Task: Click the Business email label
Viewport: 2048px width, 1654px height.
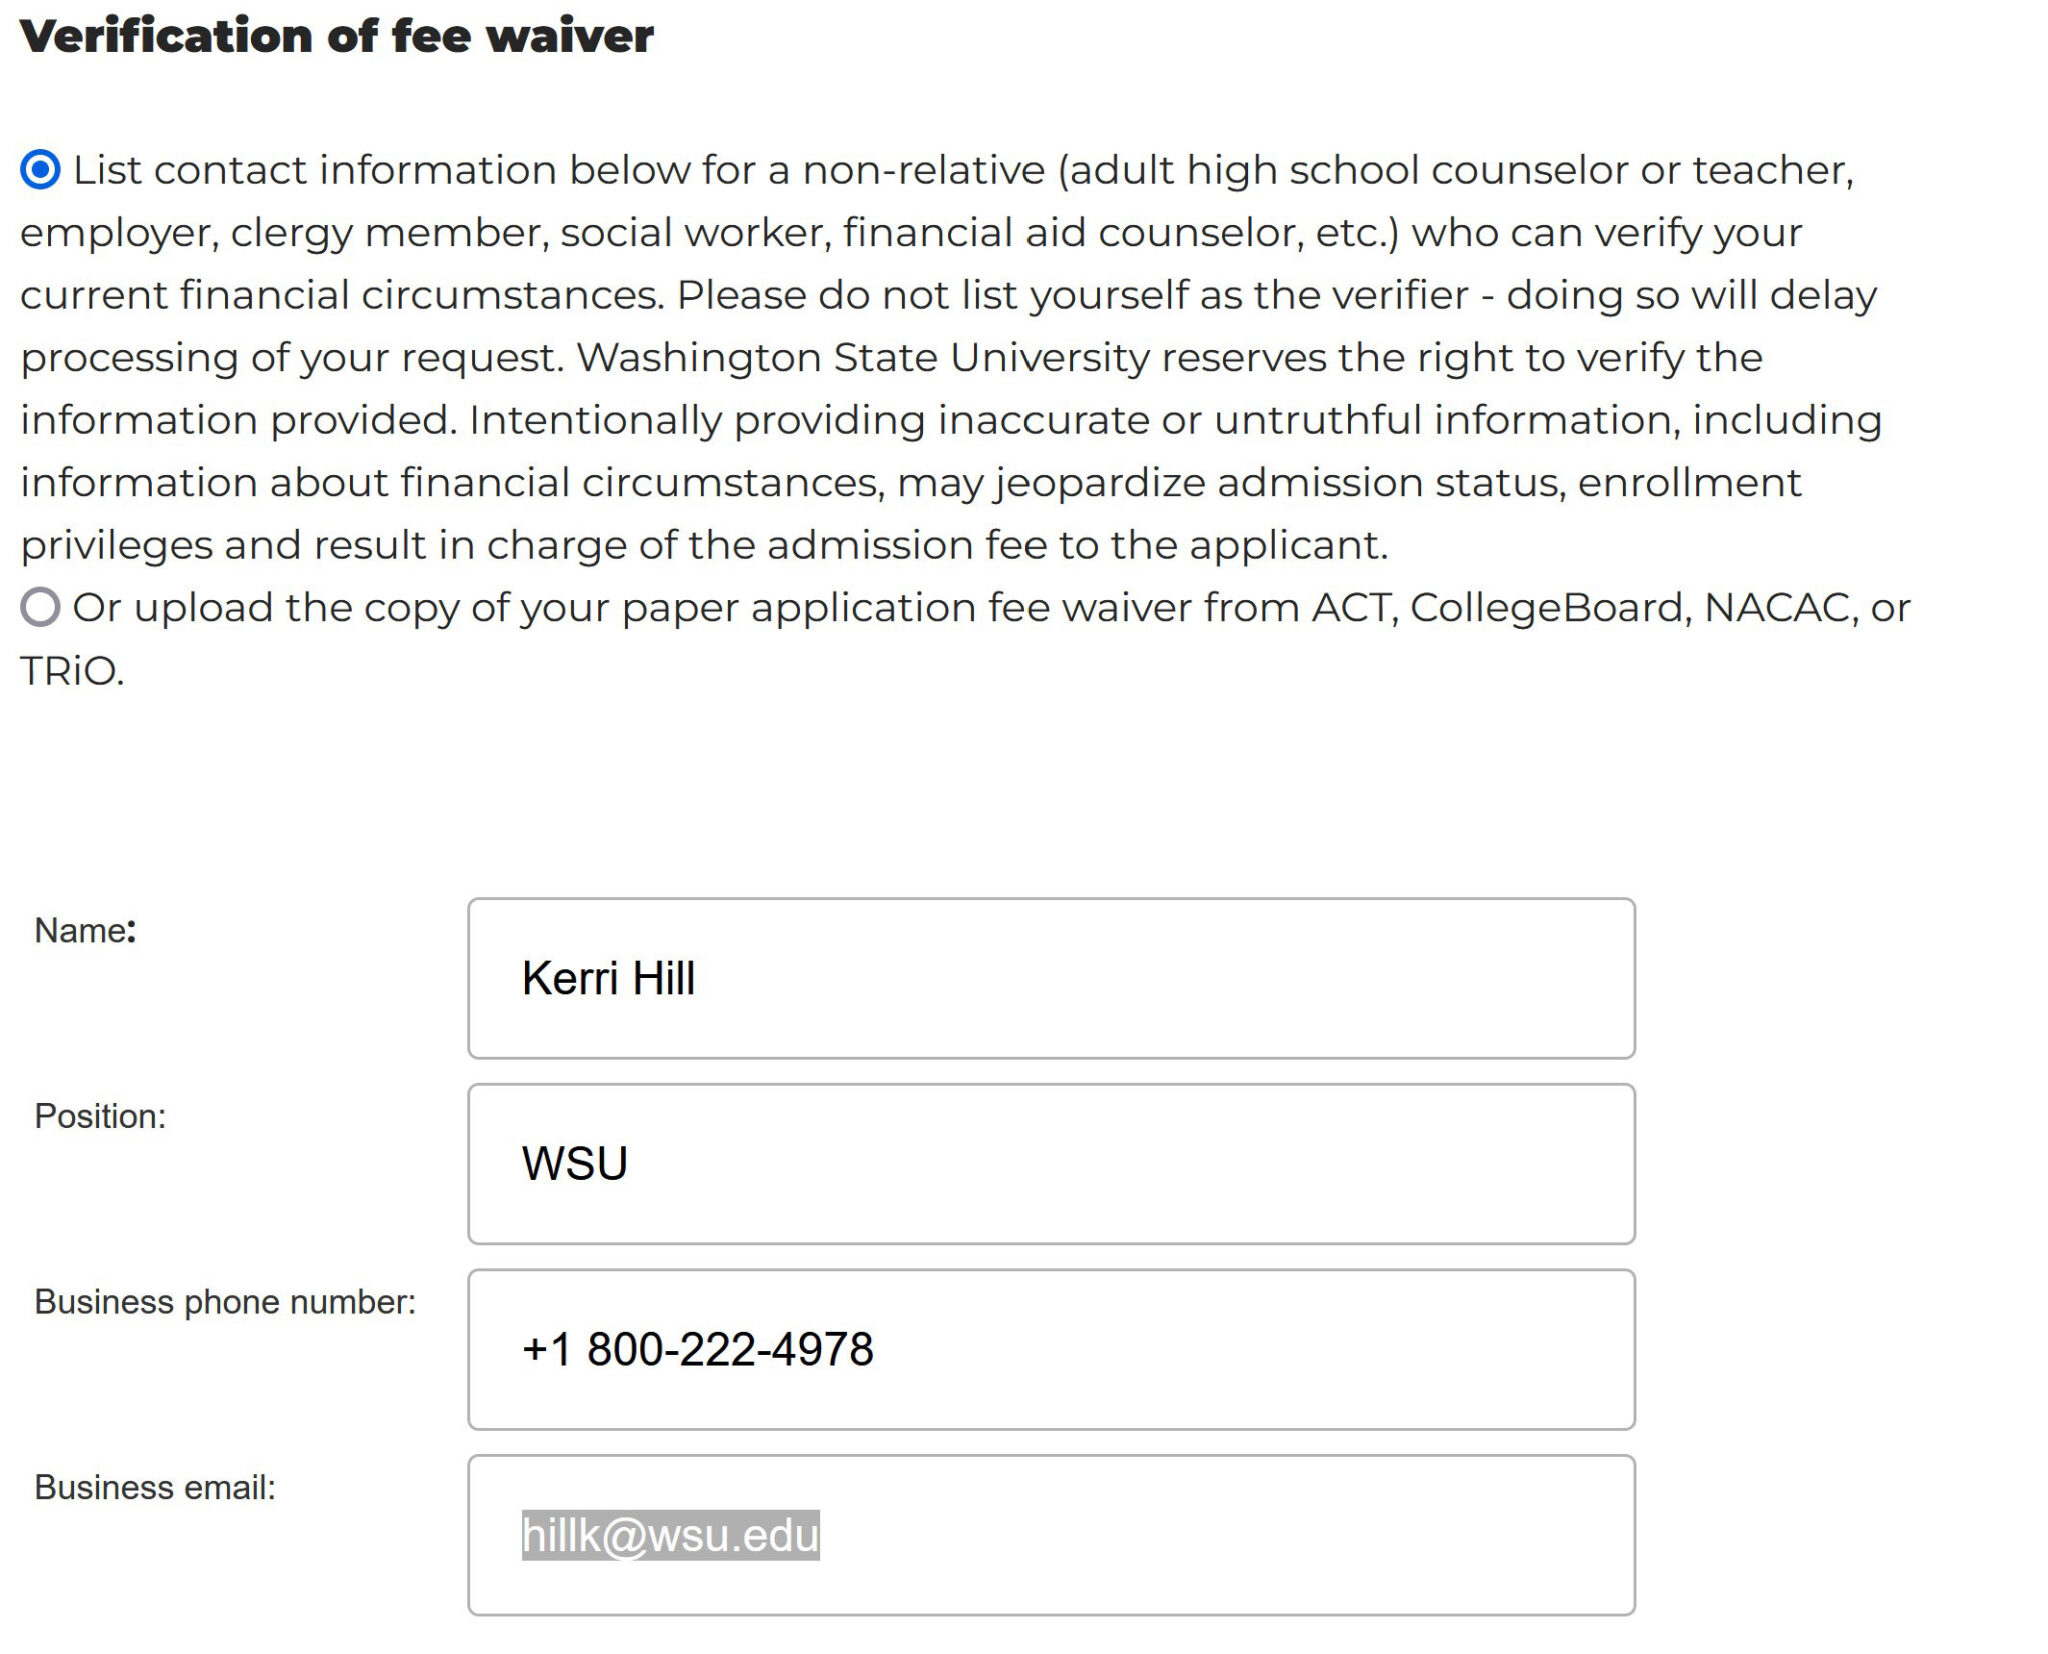Action: point(155,1488)
